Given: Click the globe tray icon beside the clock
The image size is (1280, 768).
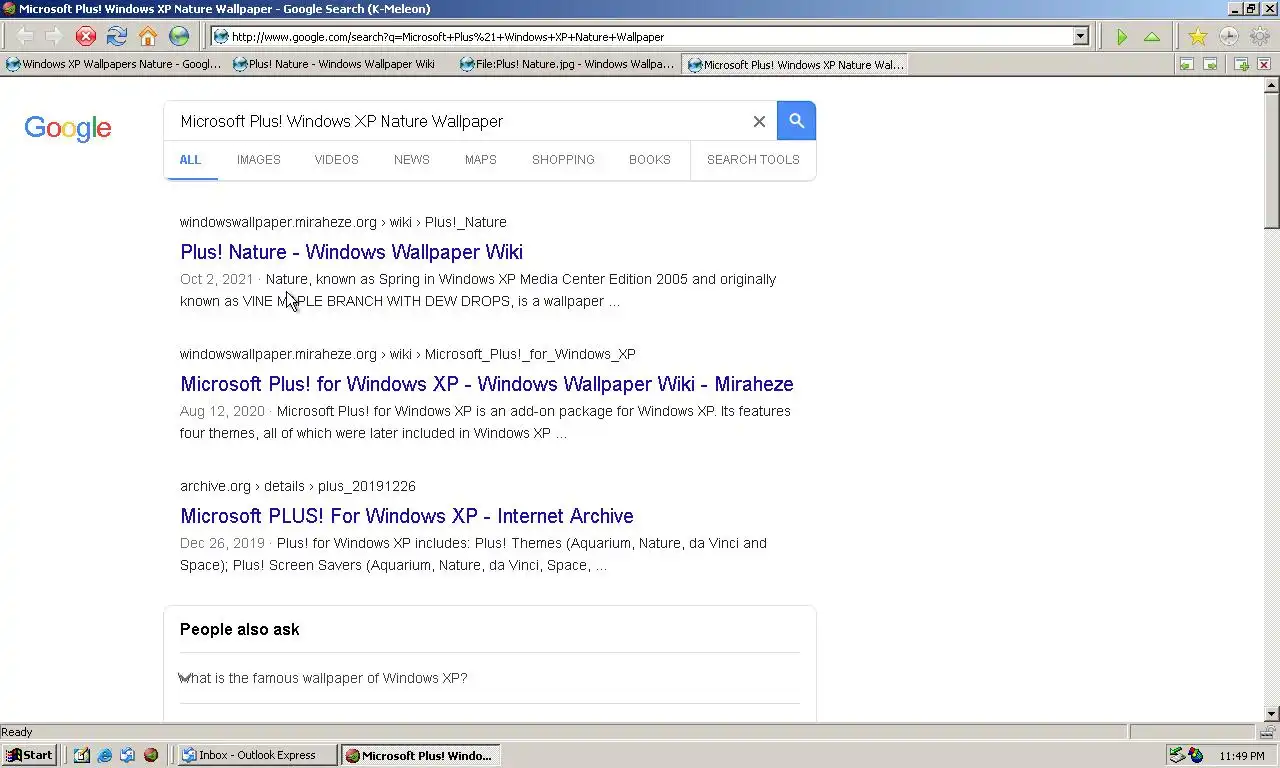Looking at the screenshot, I should pyautogui.click(x=1196, y=755).
